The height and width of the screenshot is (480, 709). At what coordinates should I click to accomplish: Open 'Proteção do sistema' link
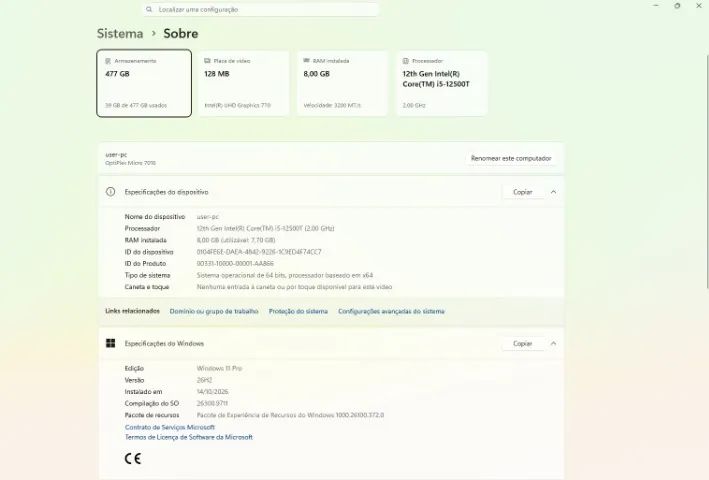click(298, 311)
